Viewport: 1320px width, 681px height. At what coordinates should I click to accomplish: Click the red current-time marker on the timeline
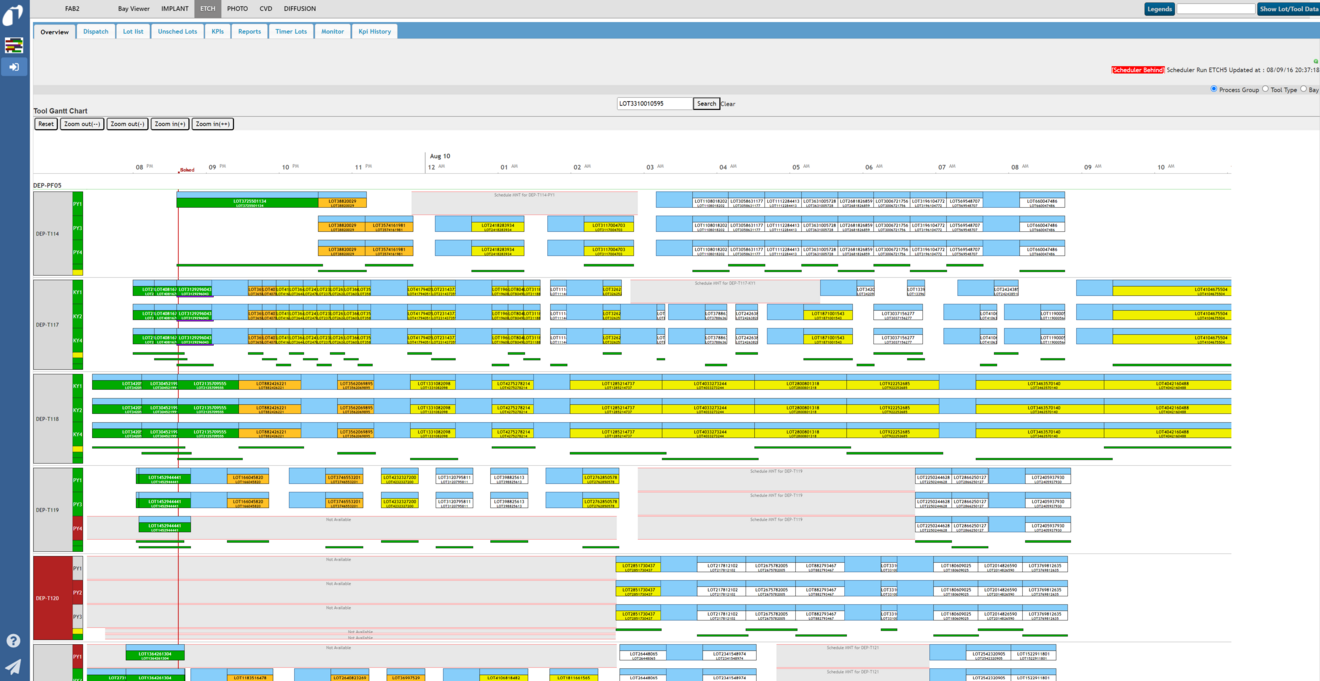click(x=179, y=170)
